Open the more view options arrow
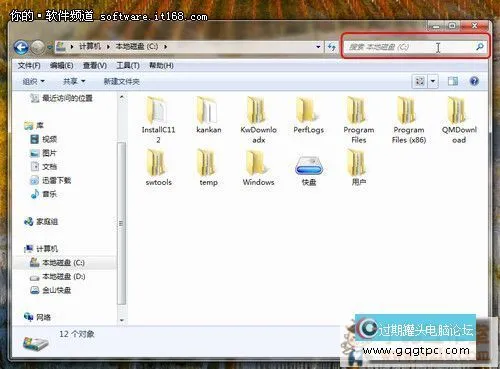 click(433, 81)
